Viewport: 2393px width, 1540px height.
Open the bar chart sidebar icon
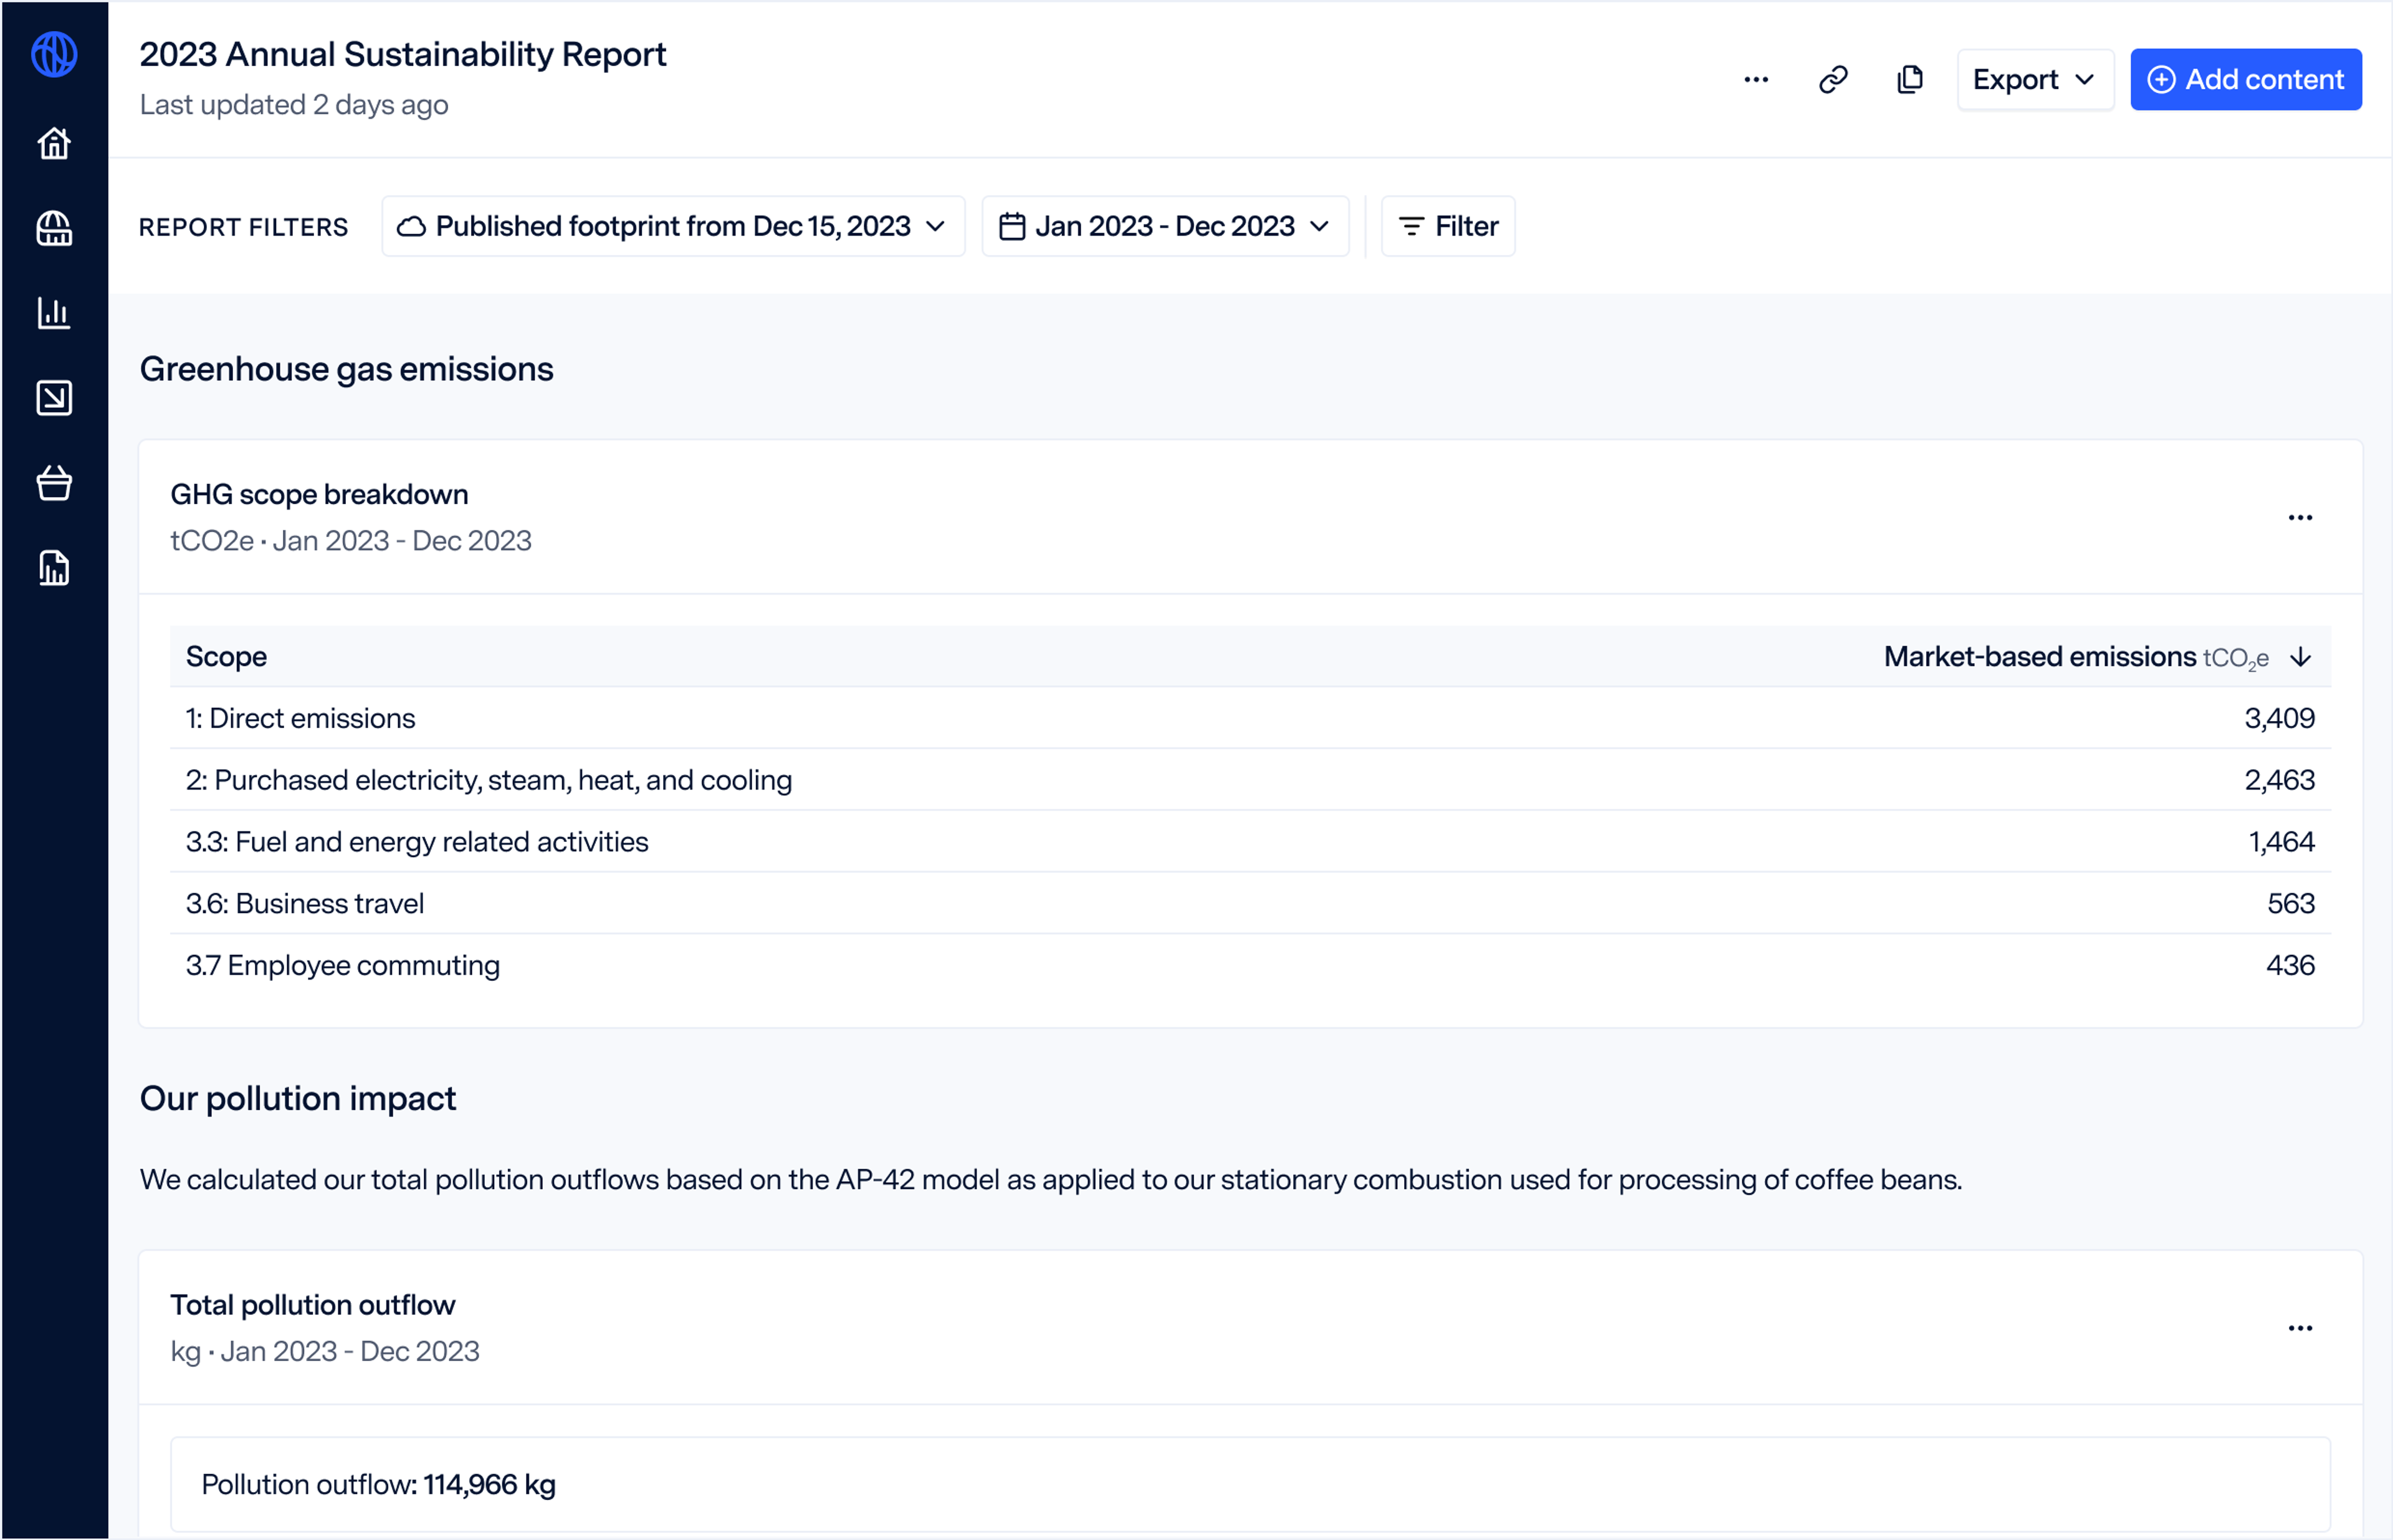click(x=54, y=313)
